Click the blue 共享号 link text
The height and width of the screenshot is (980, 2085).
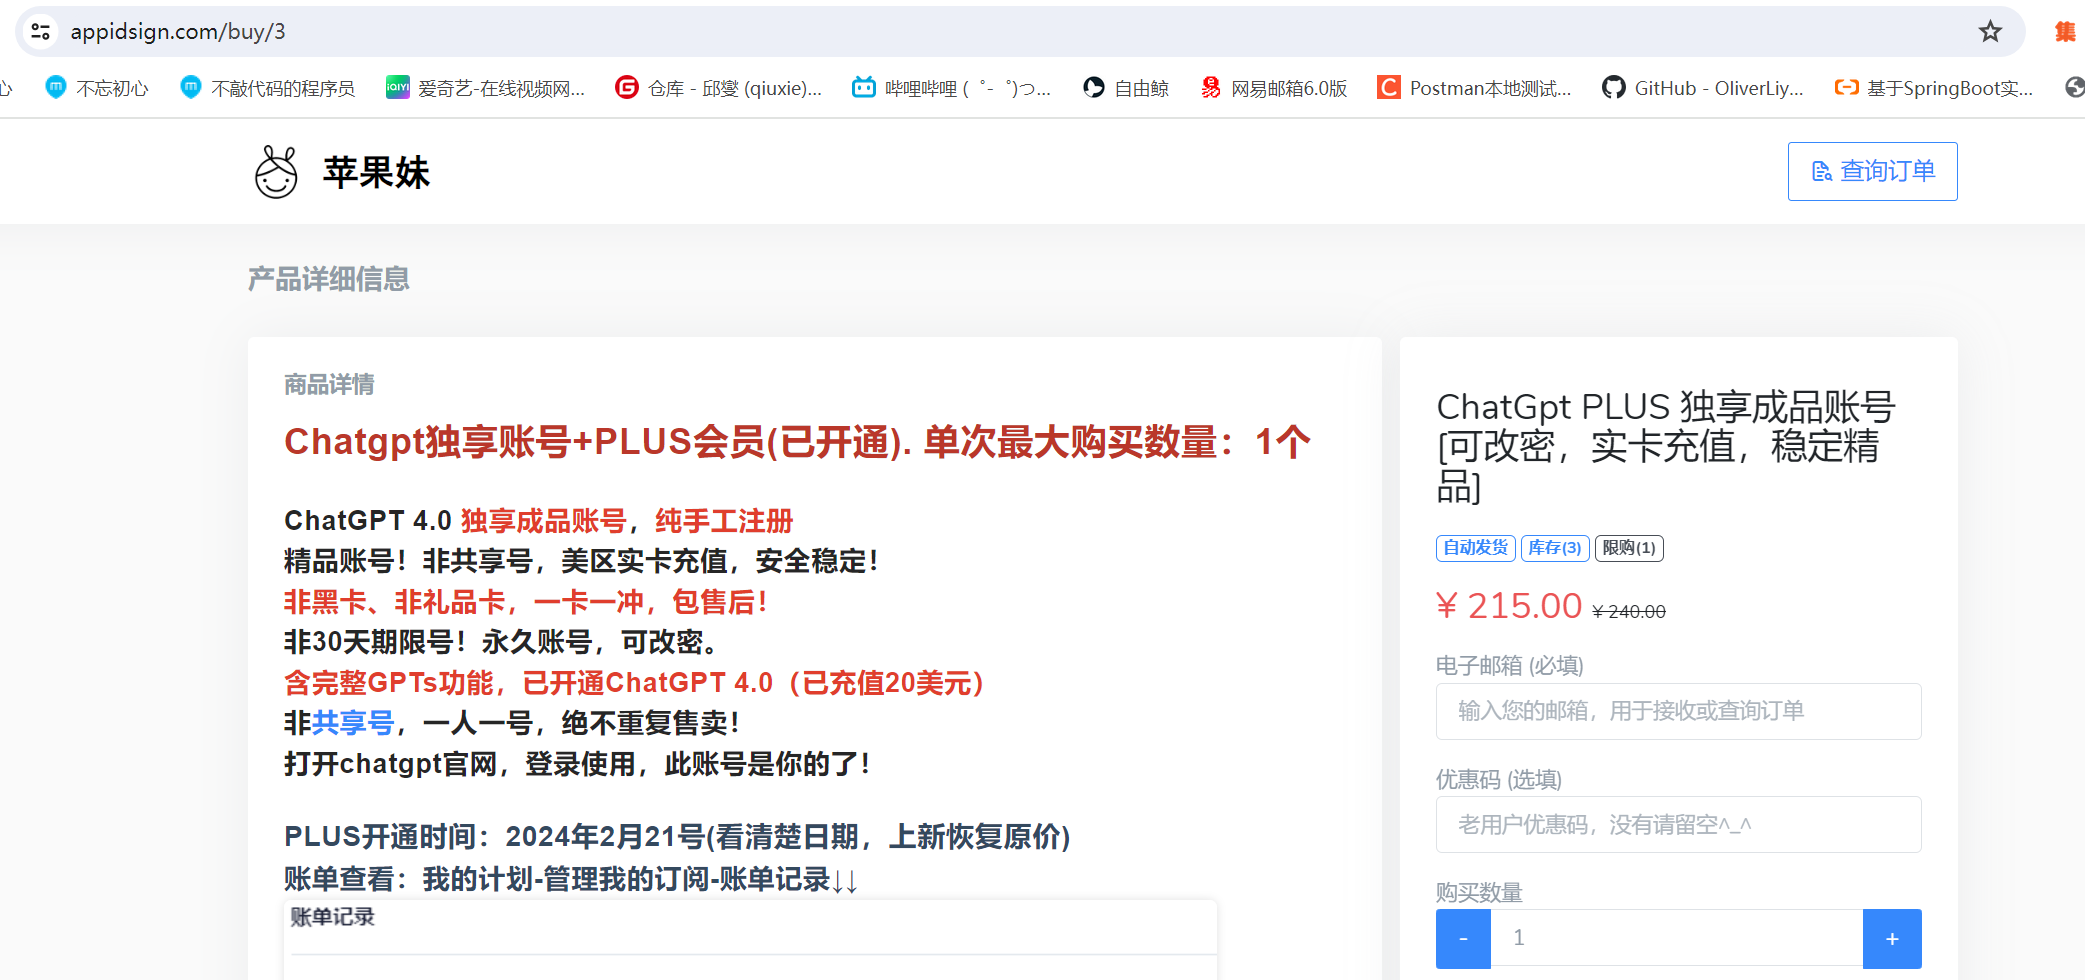point(353,723)
